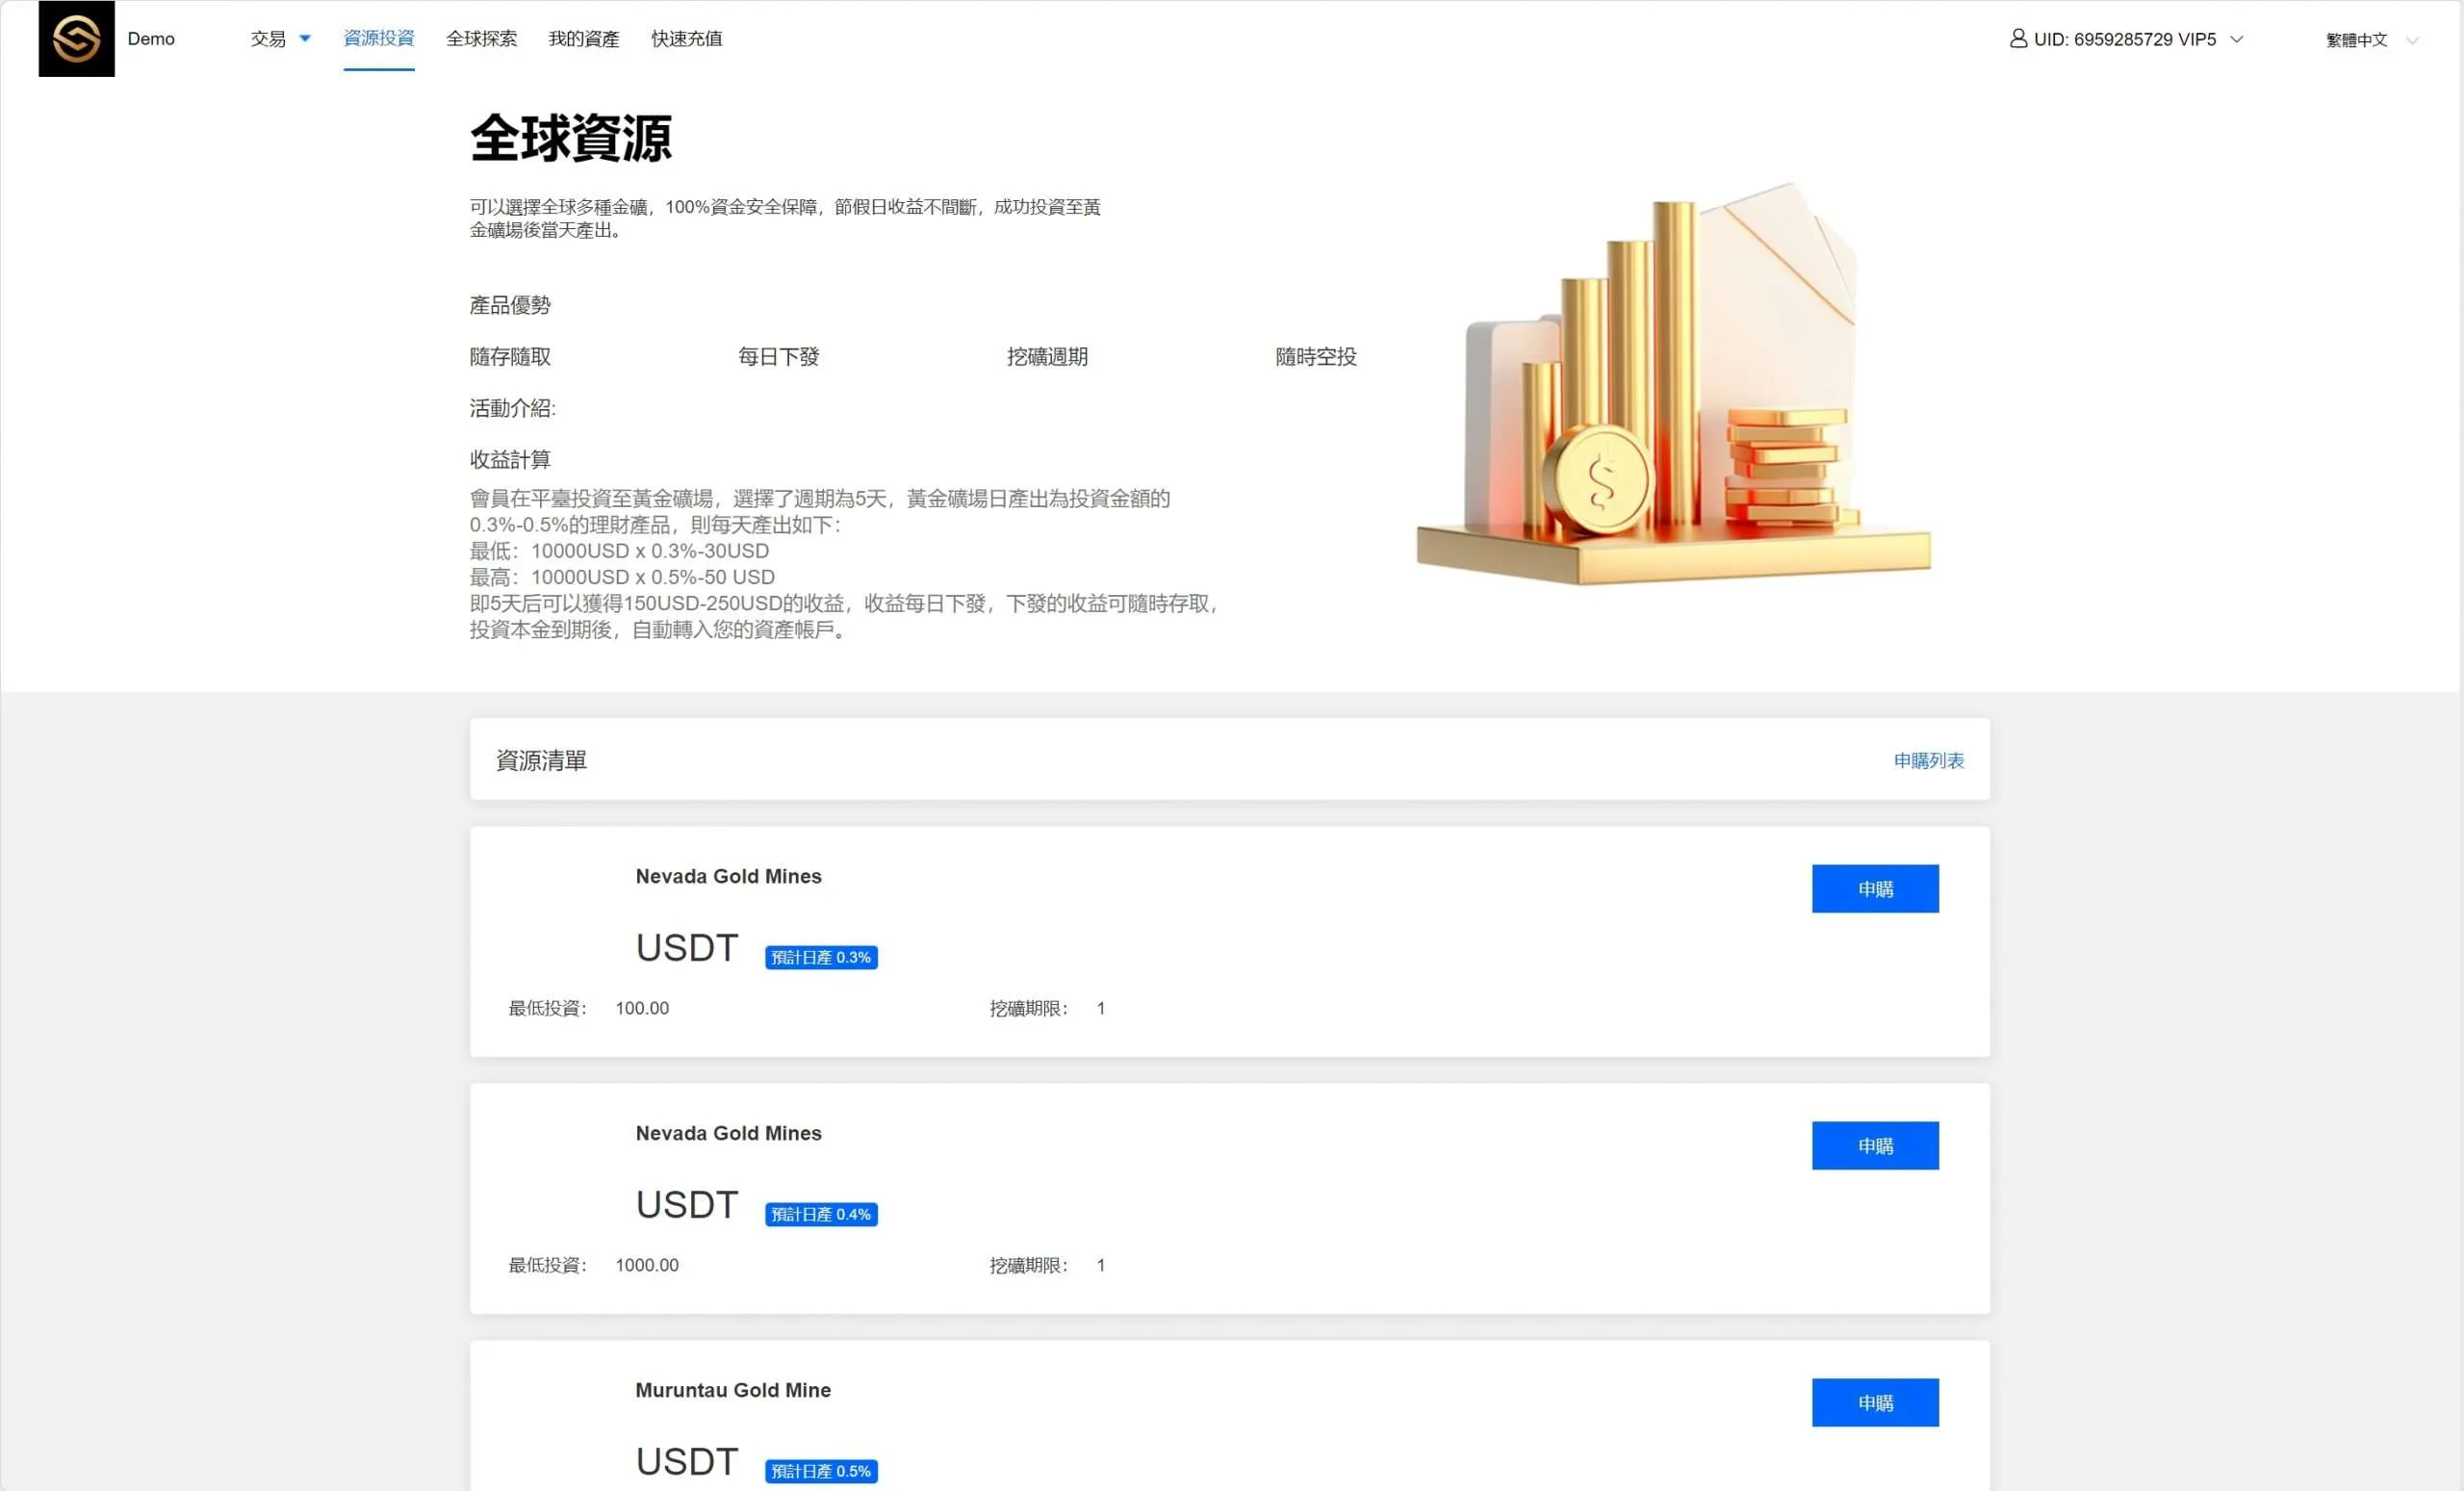Click the 預計日產 0.5% badge
The image size is (2464, 1491).
point(820,1471)
